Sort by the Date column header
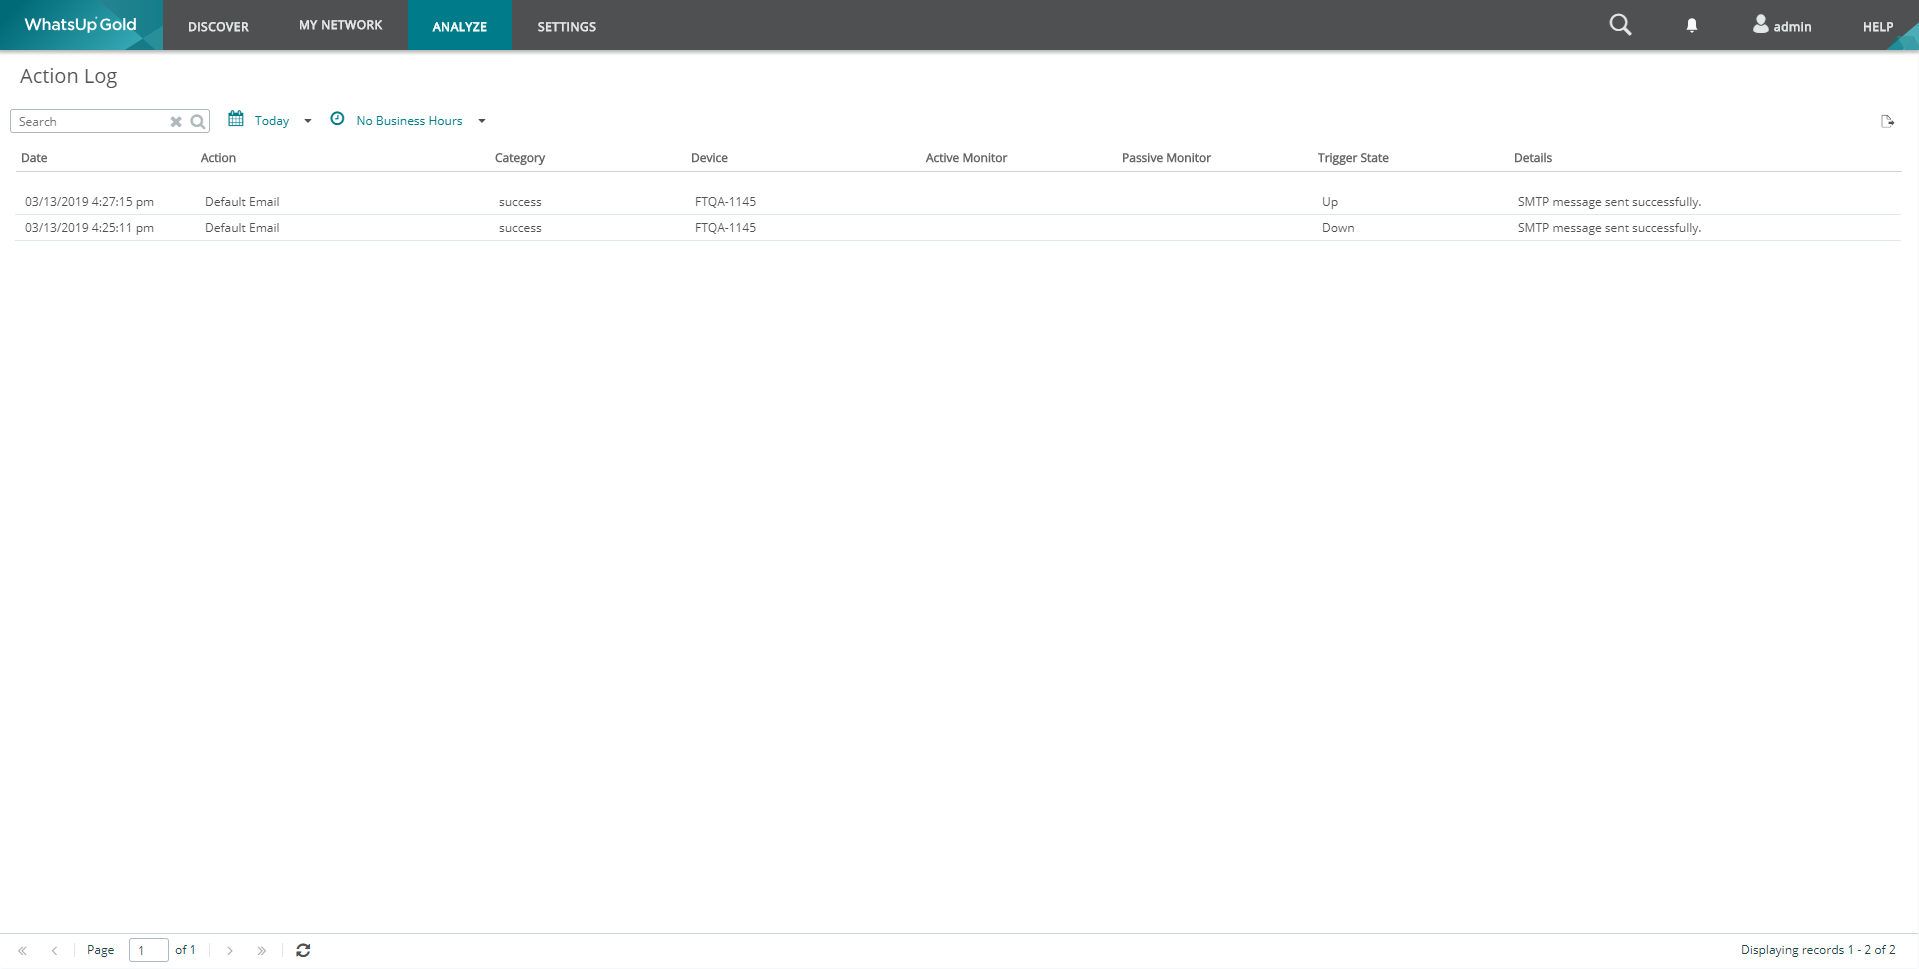The width and height of the screenshot is (1919, 969). click(x=34, y=158)
